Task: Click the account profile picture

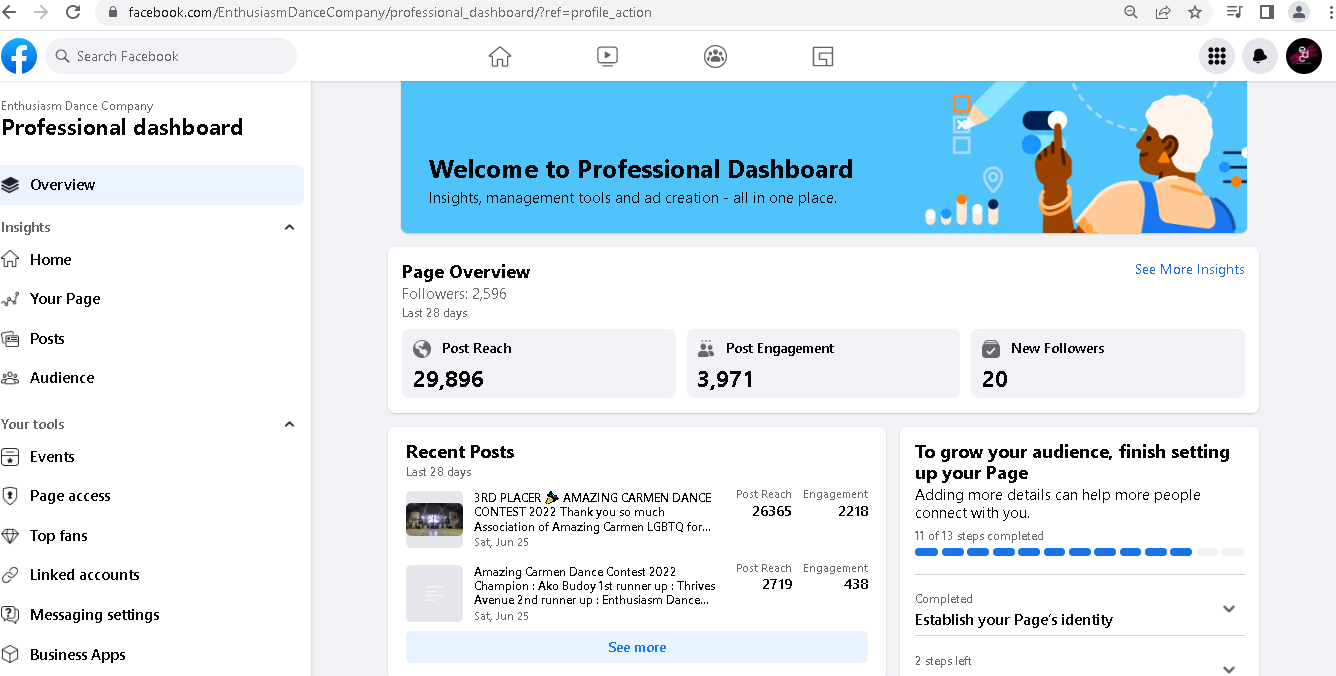Action: (x=1304, y=56)
